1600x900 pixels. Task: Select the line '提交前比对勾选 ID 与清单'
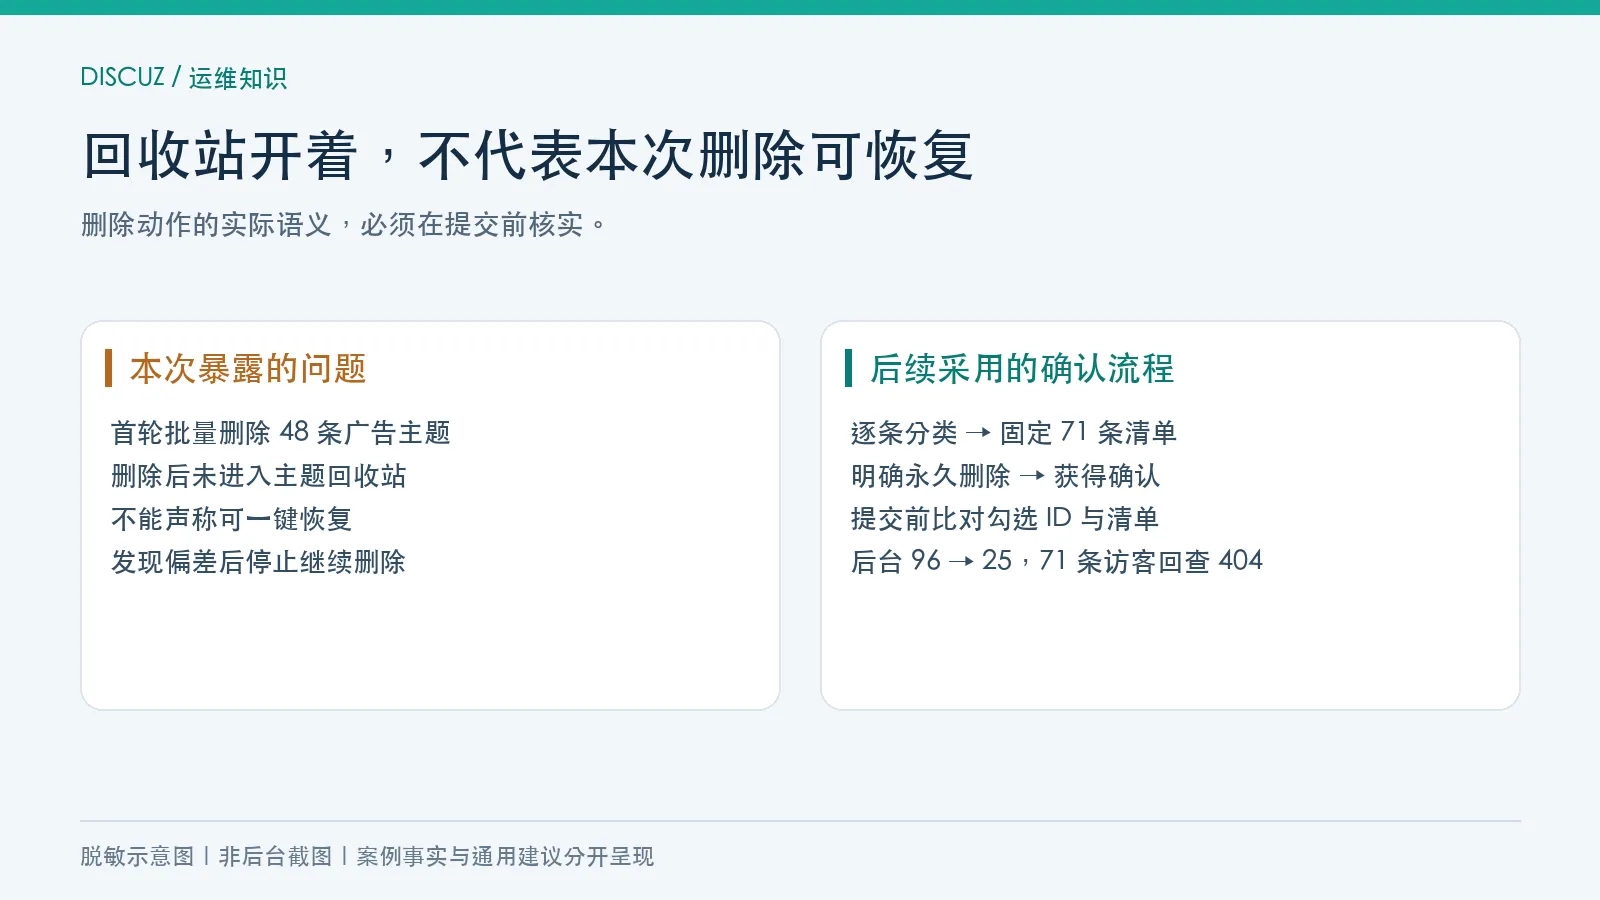coord(1005,518)
